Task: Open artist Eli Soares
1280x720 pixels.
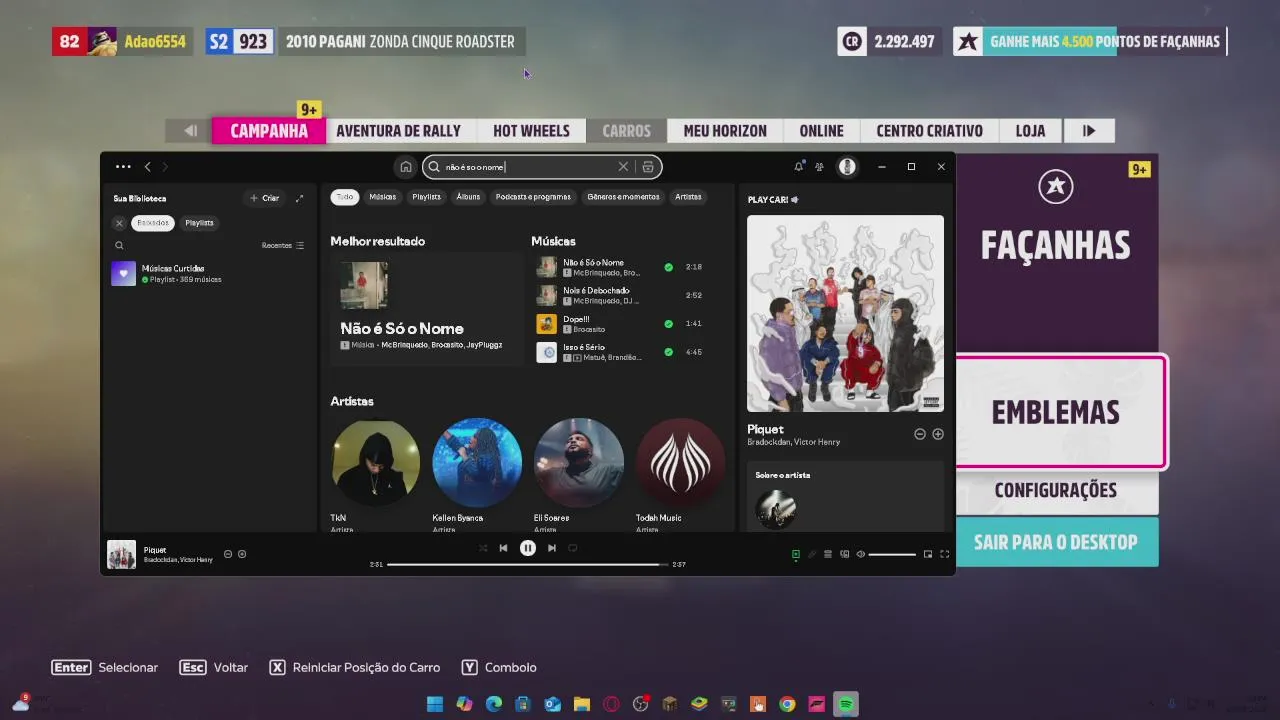Action: point(579,462)
